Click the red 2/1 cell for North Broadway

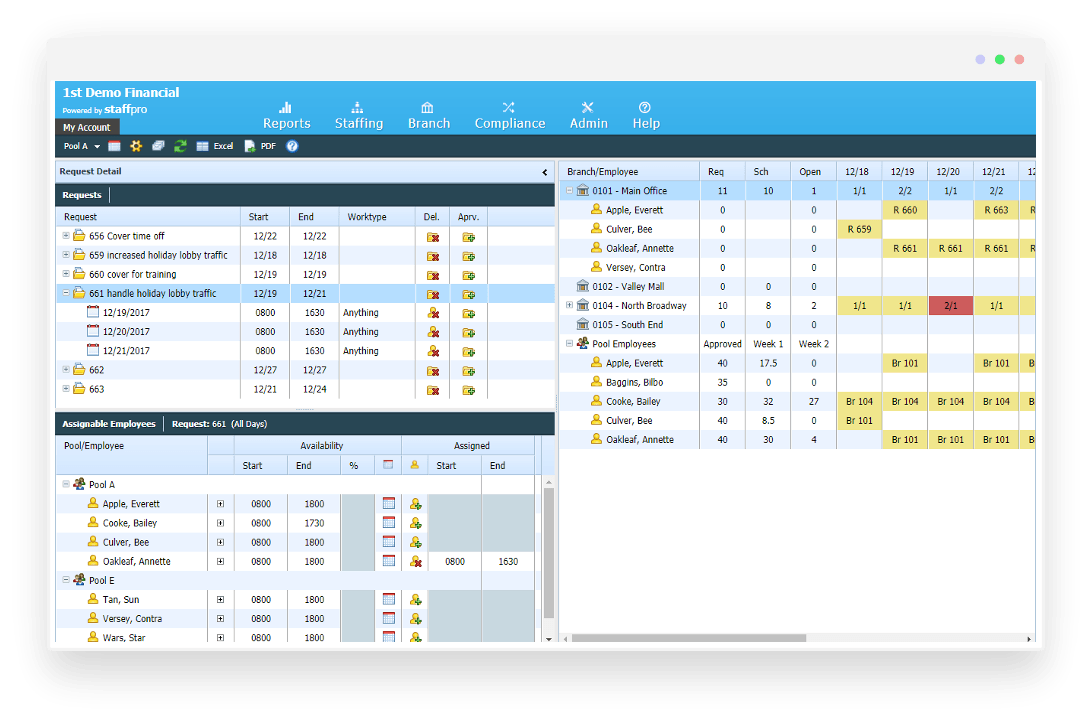951,306
